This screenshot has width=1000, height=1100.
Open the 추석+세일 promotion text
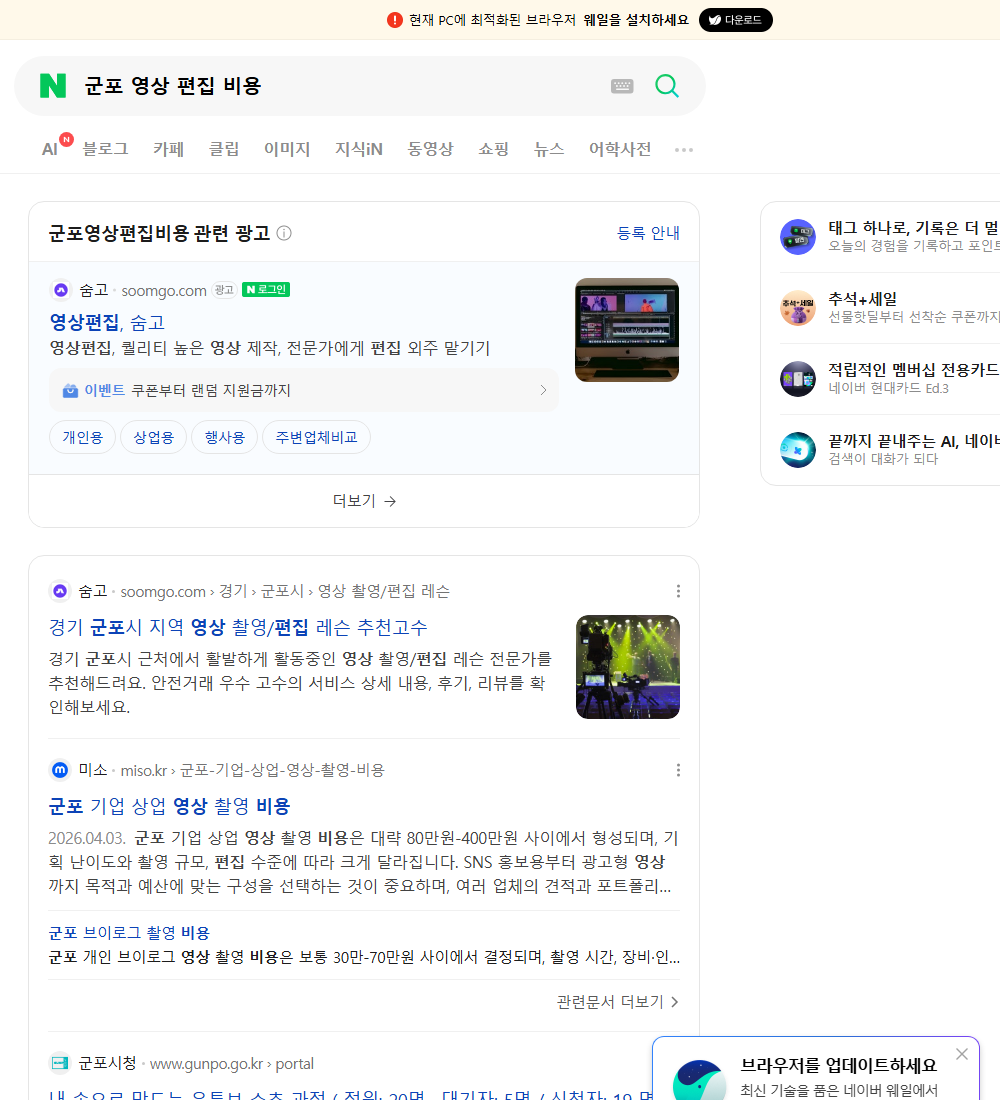coord(862,299)
